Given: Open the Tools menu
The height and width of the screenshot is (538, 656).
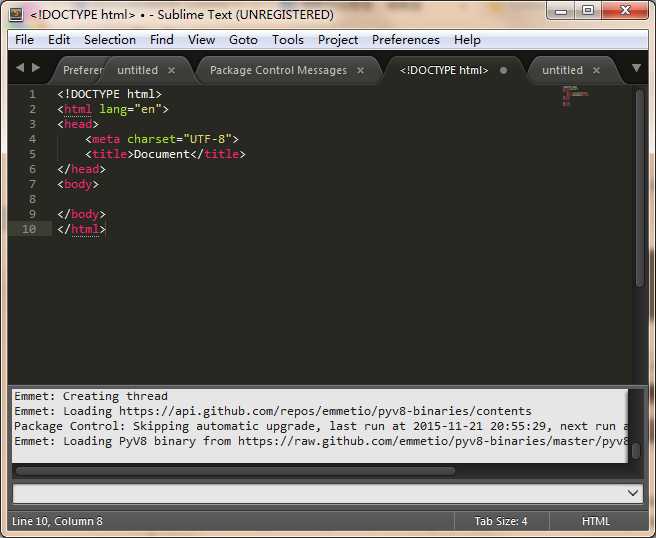Looking at the screenshot, I should pos(288,40).
